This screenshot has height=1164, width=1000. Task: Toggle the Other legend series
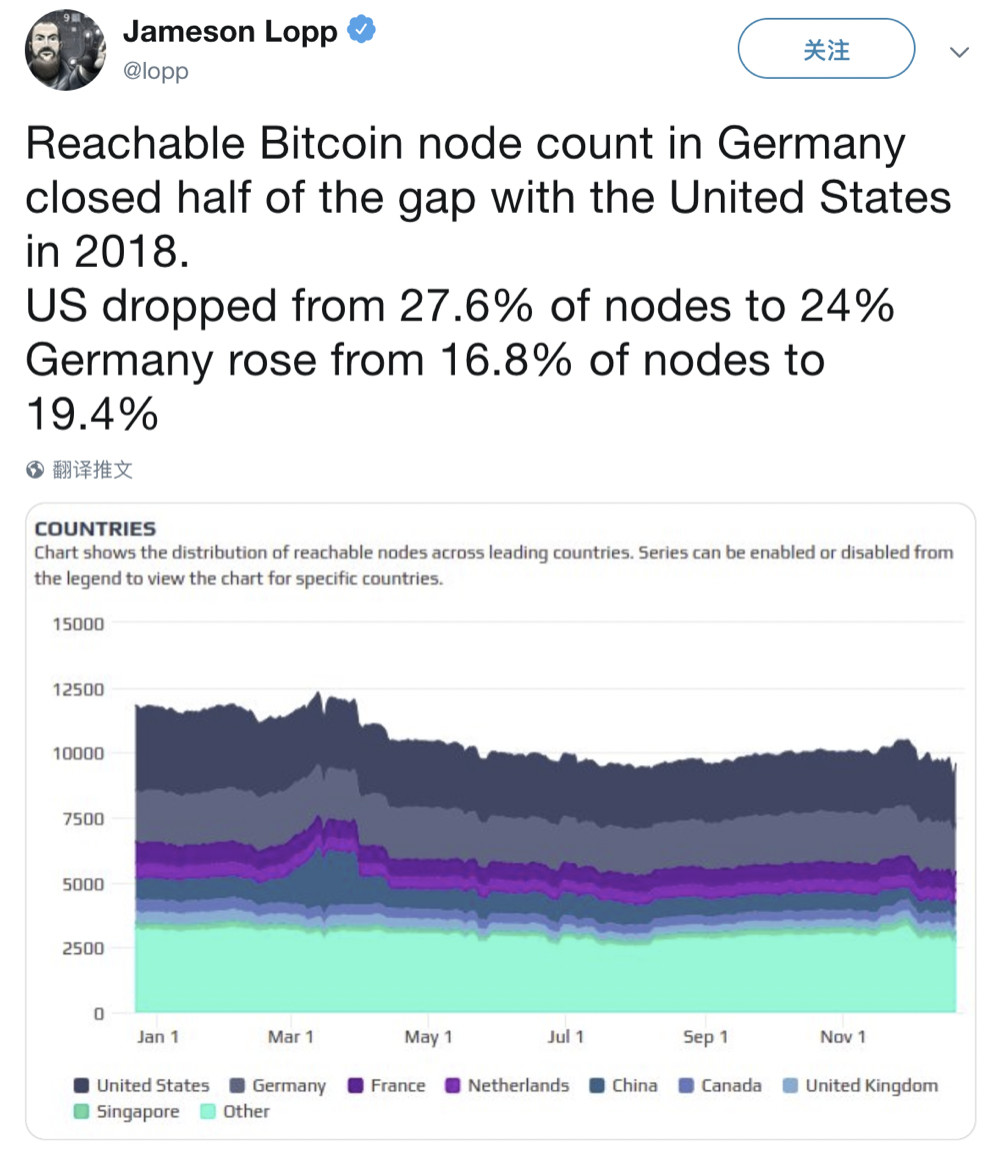[x=235, y=1111]
